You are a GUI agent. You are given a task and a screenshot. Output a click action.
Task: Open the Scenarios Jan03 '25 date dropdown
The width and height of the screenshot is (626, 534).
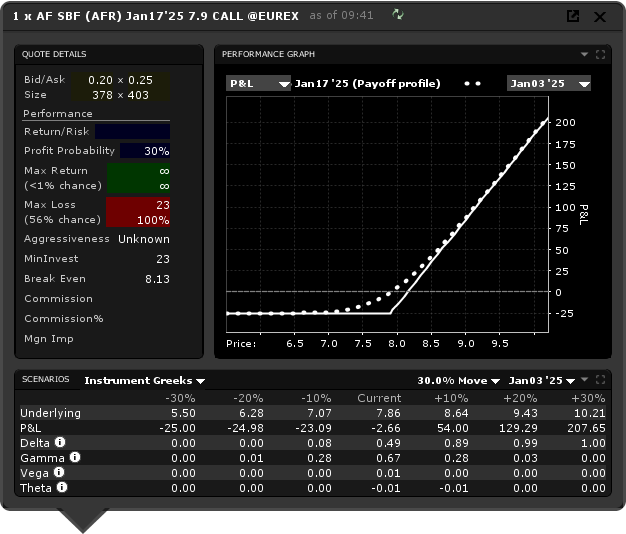point(542,381)
